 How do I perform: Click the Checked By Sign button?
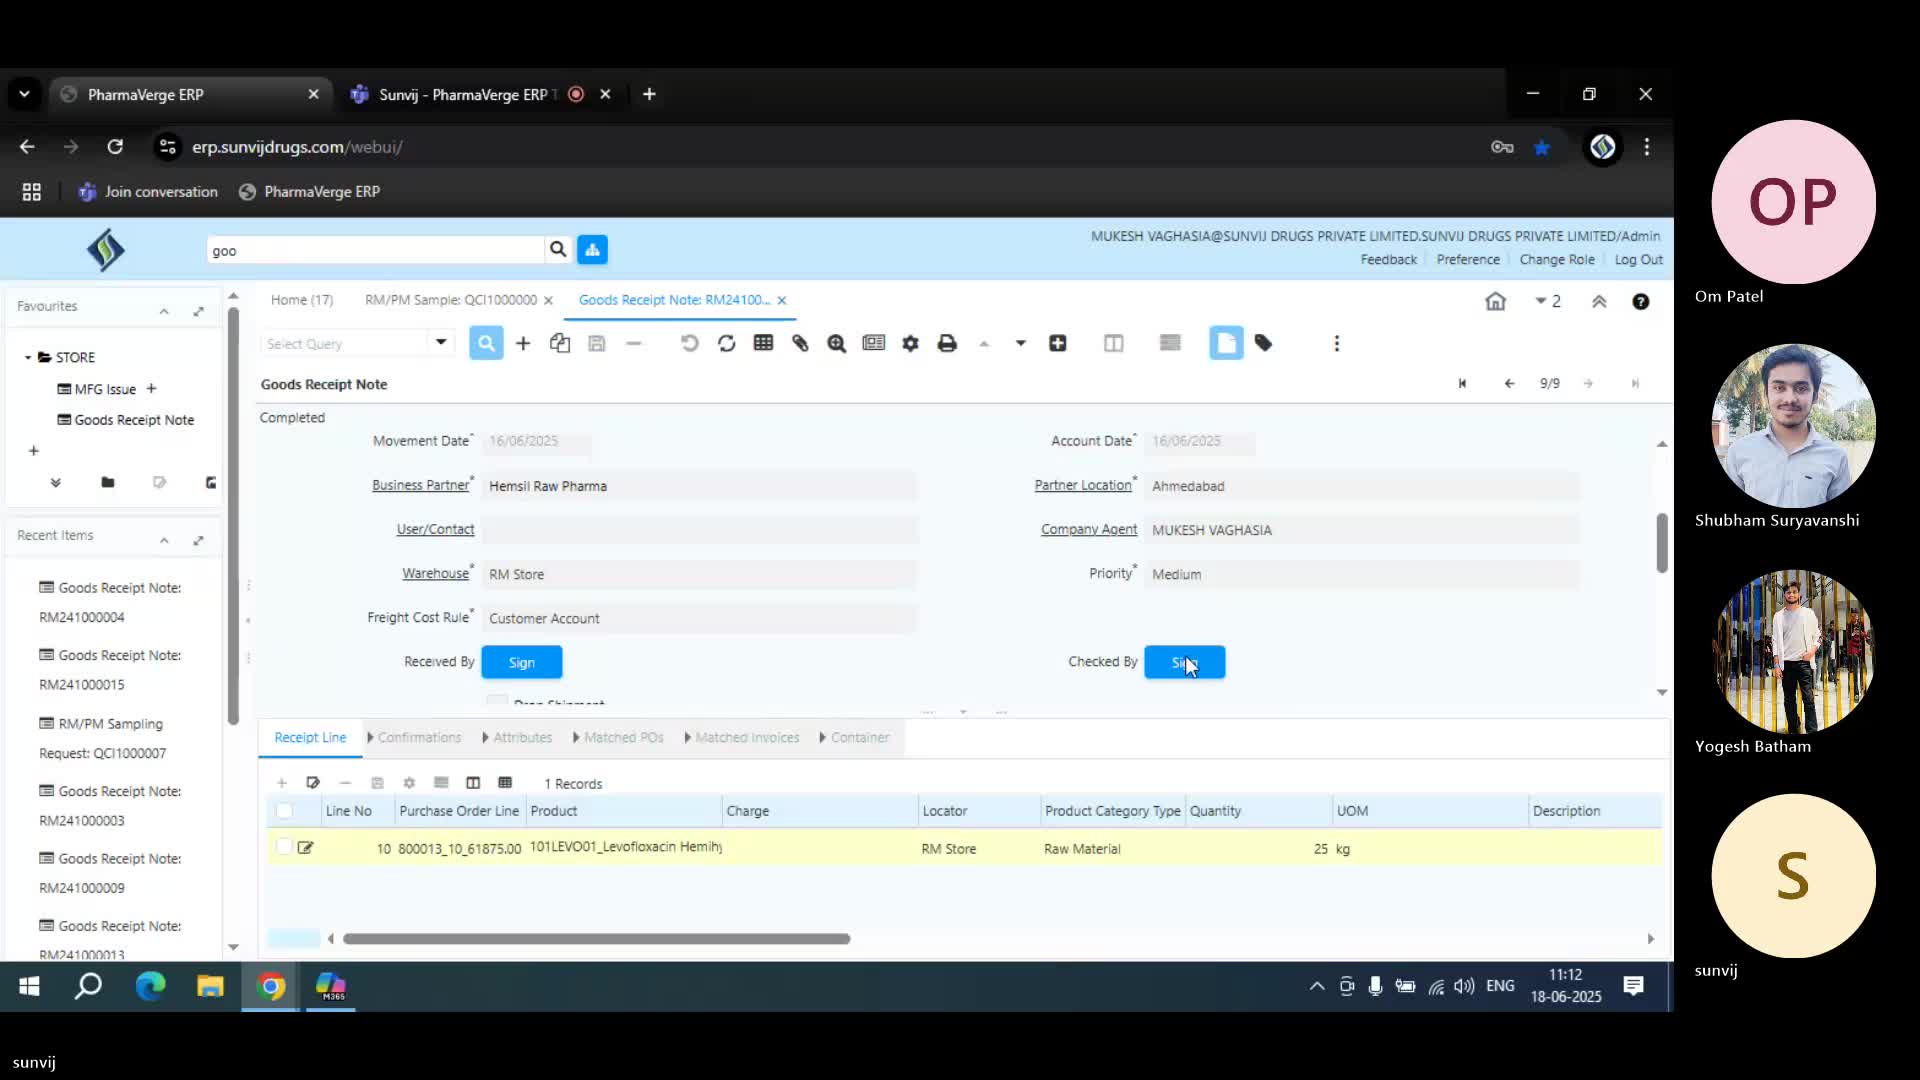[x=1185, y=662]
